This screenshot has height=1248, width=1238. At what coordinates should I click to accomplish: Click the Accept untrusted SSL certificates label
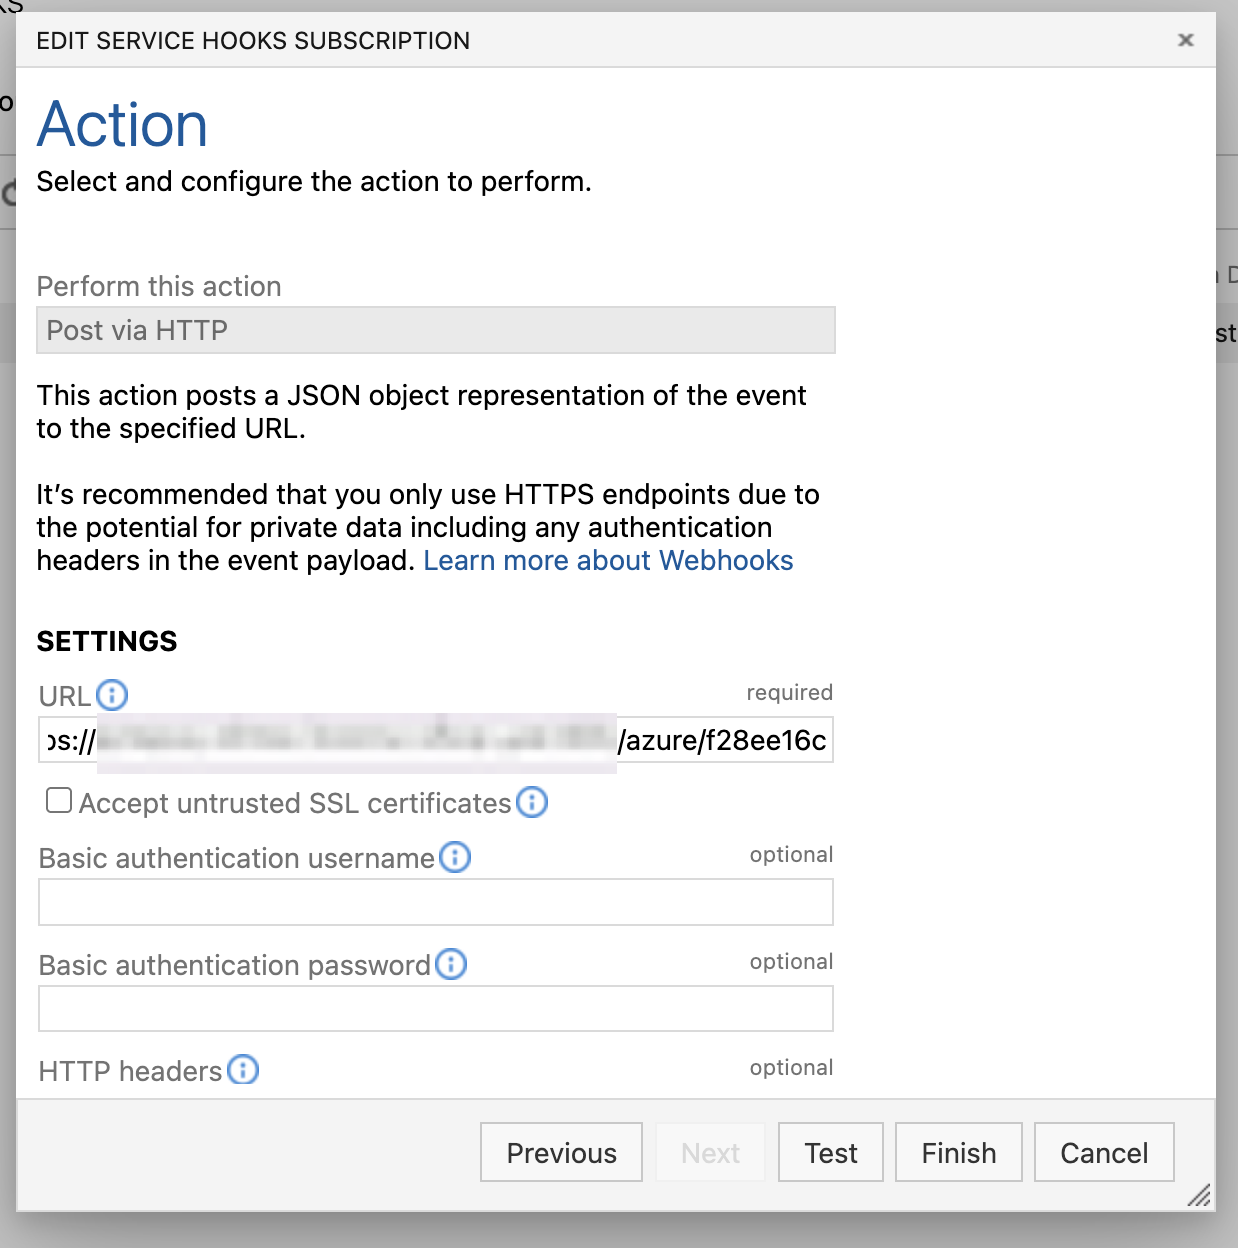pyautogui.click(x=295, y=803)
